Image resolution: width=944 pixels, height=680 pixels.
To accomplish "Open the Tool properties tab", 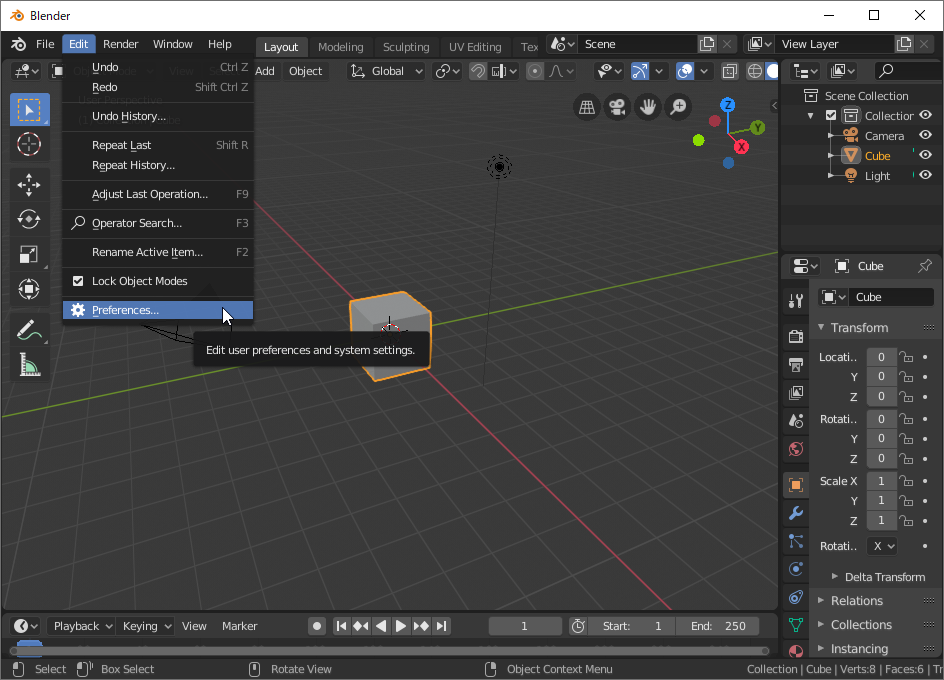I will pos(796,301).
